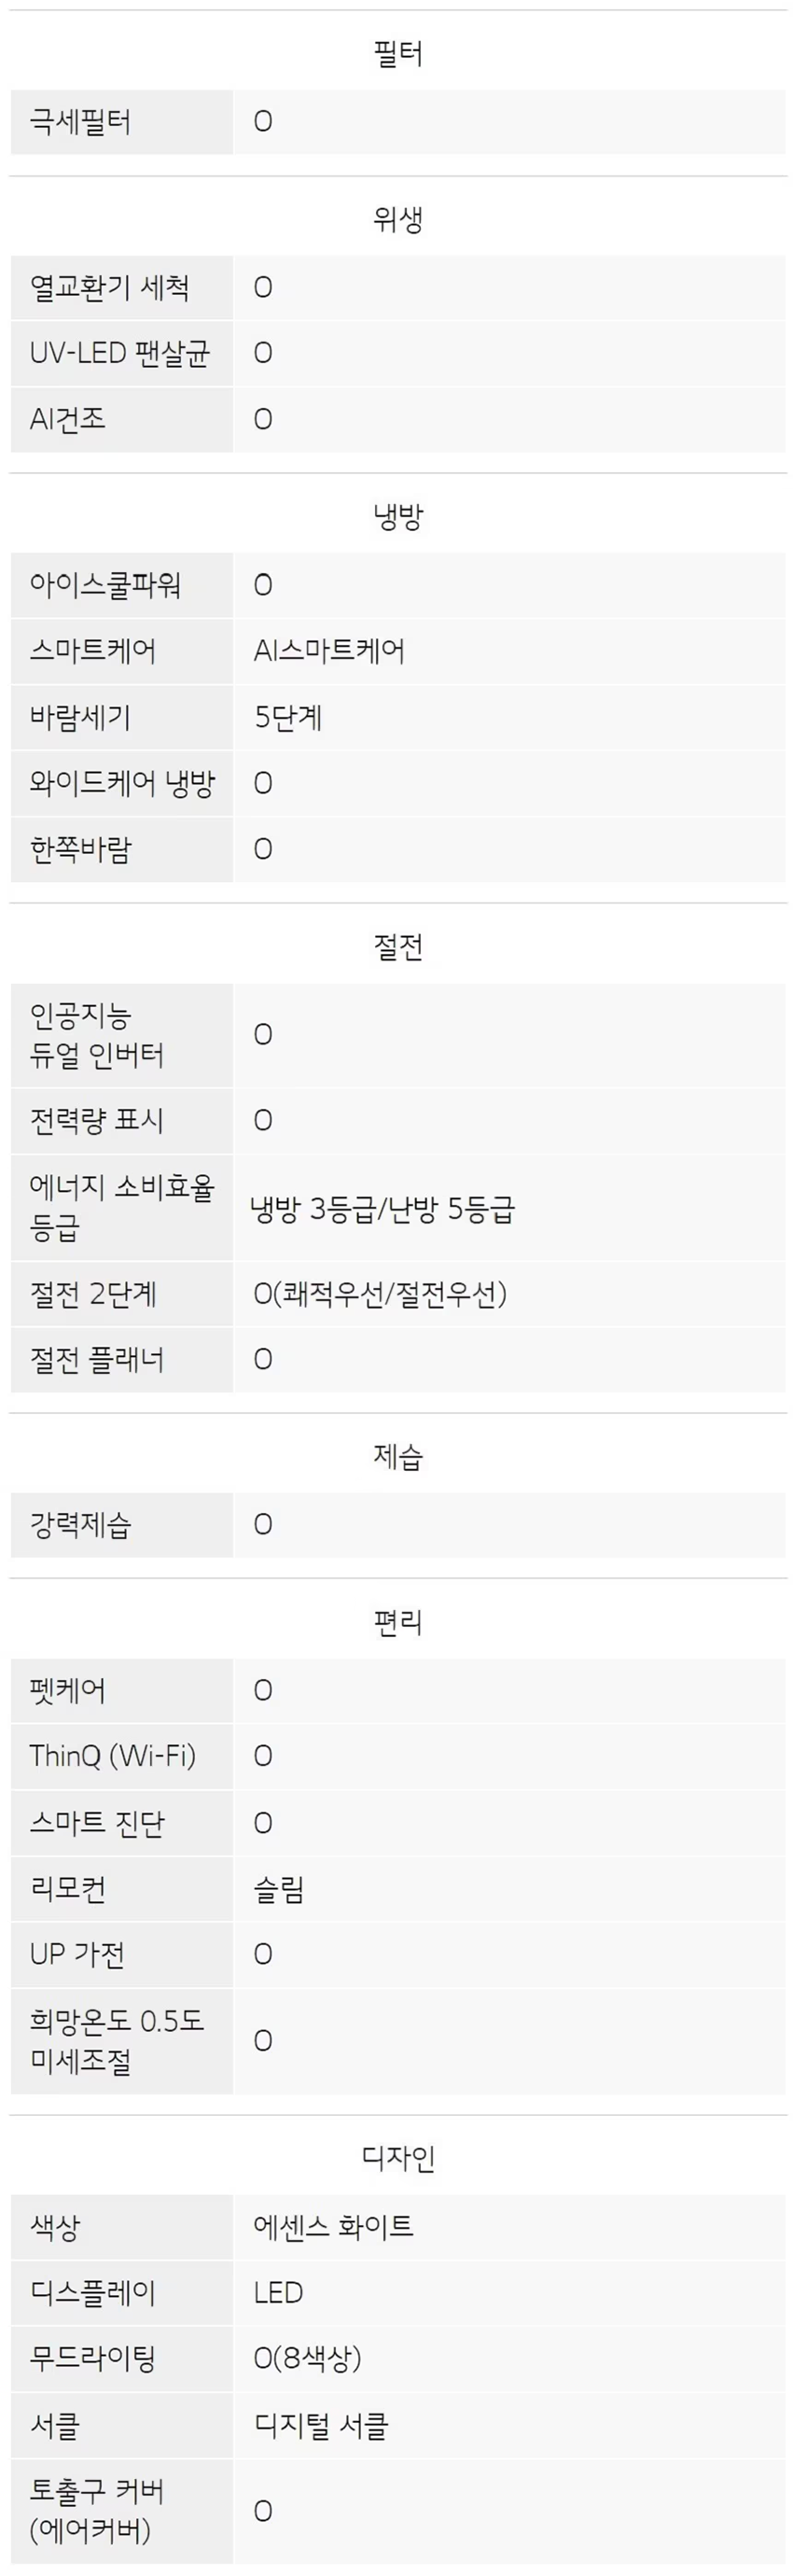Image resolution: width=793 pixels, height=2576 pixels.
Task: Click the 5단계 wind strength value
Action: tap(288, 717)
